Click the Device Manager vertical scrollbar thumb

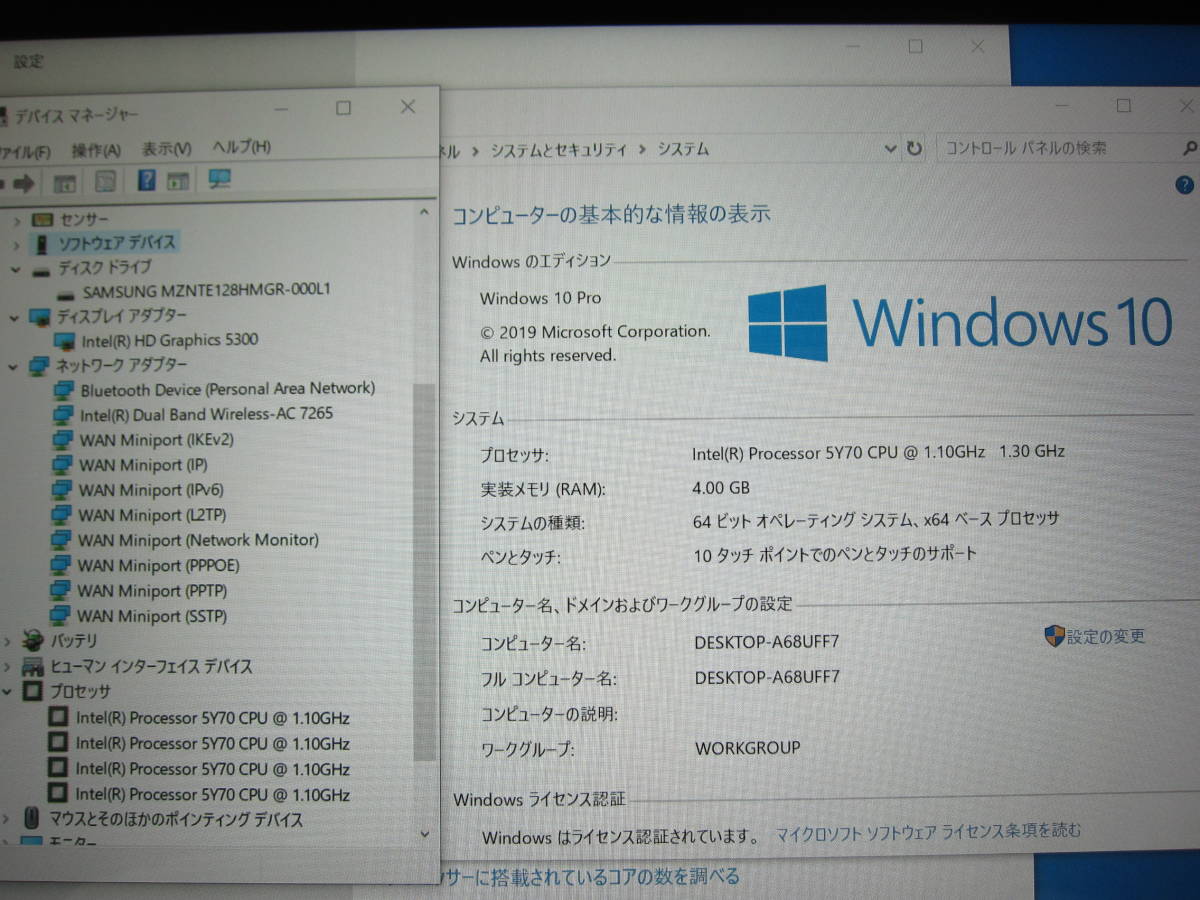click(x=424, y=575)
